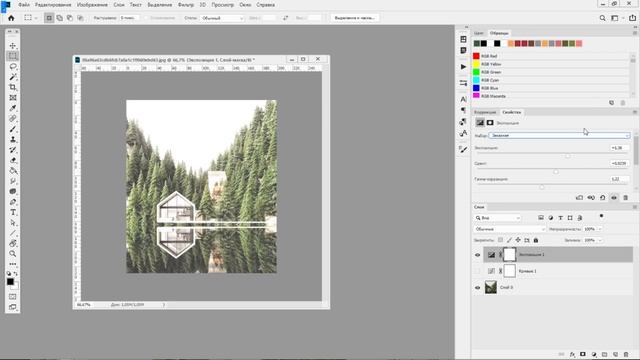Select the Lasso tool
640x360 pixels.
click(x=13, y=66)
